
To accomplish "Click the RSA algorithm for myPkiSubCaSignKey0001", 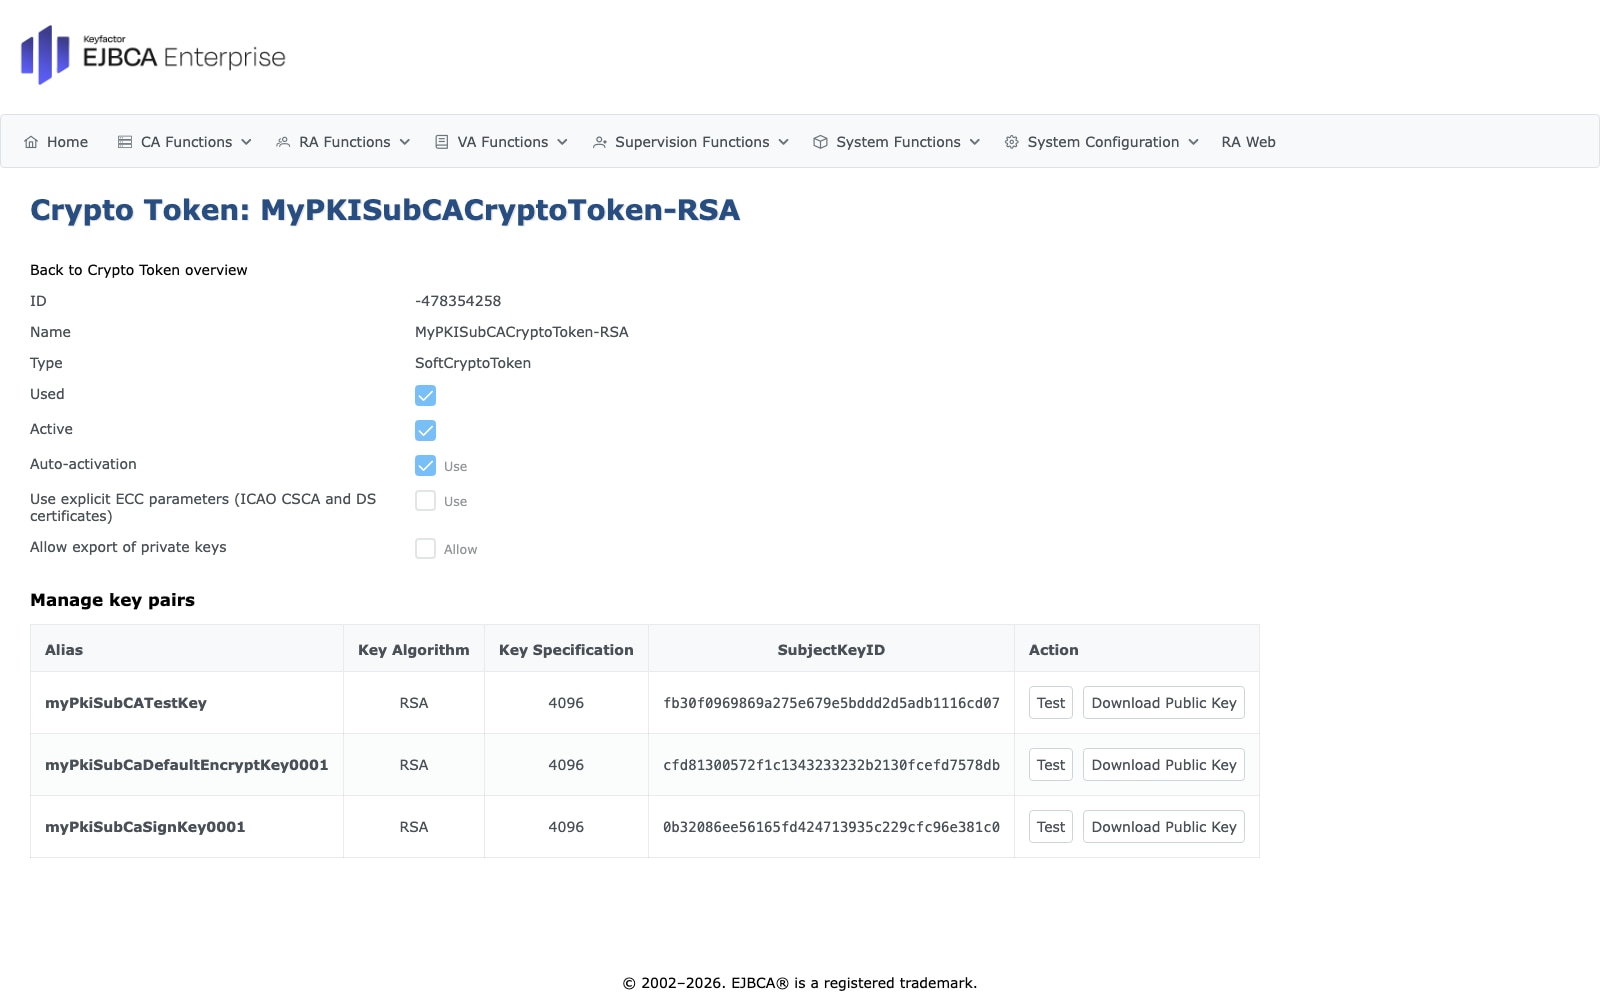I will coord(414,827).
